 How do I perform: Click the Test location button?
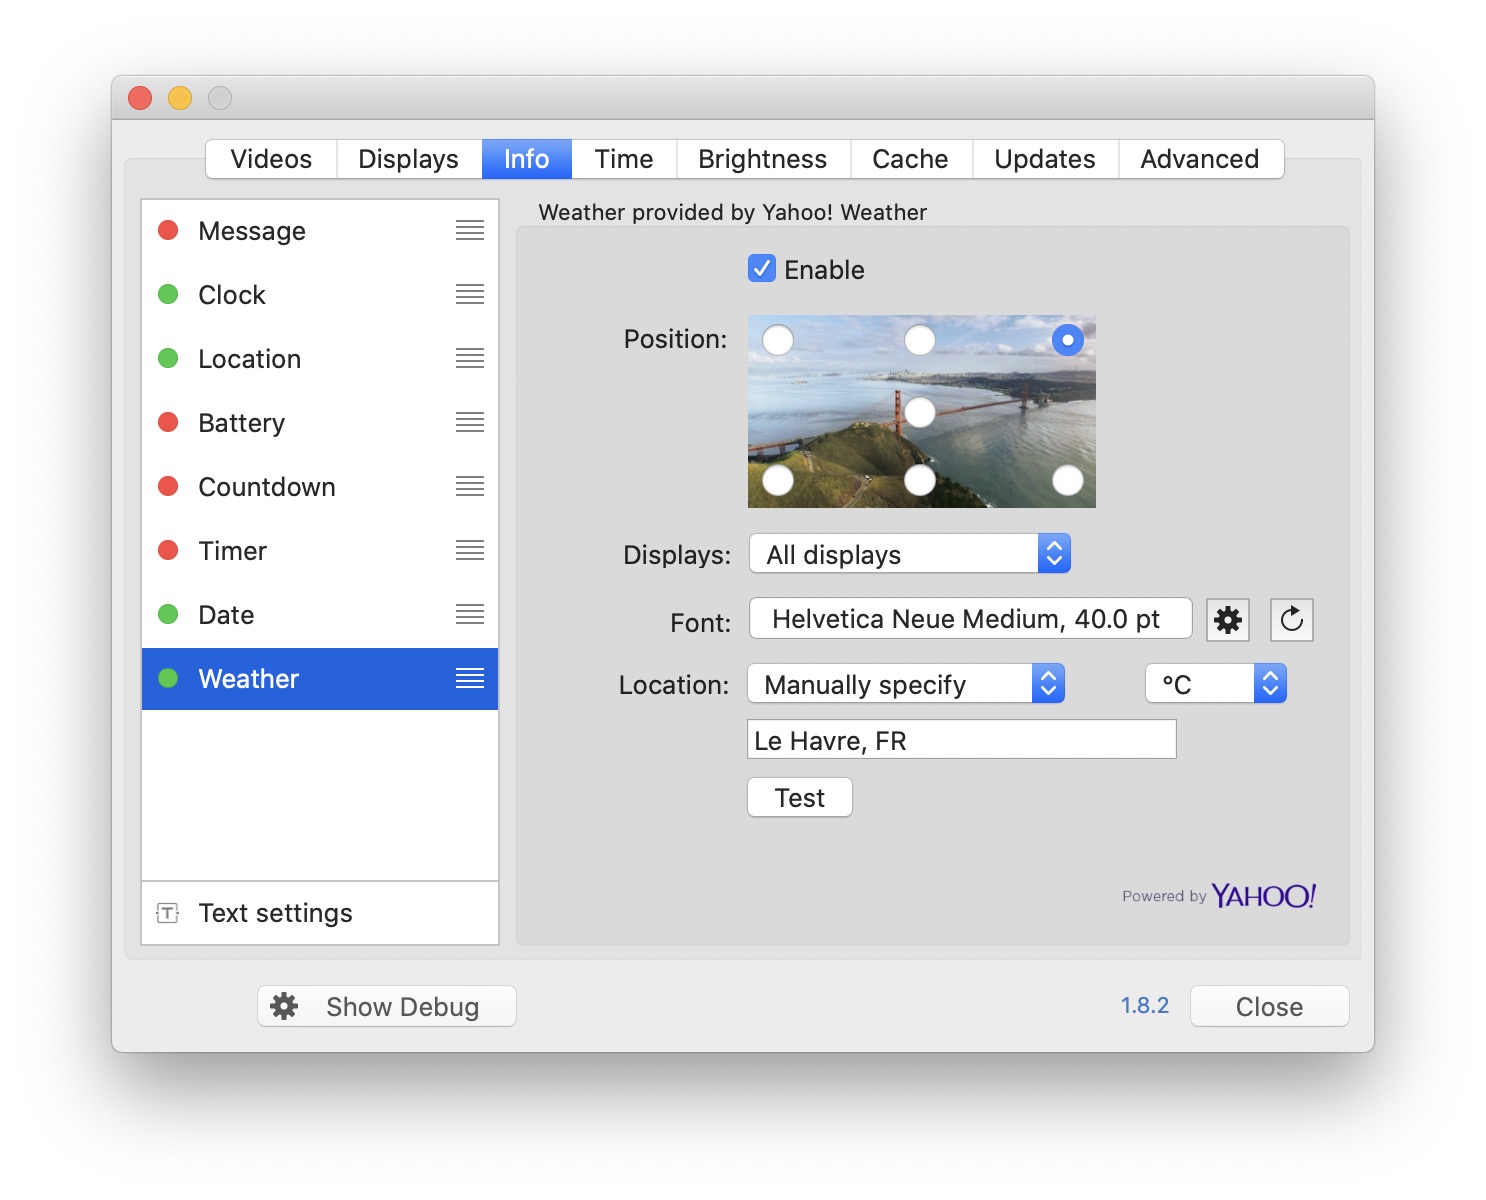point(800,798)
